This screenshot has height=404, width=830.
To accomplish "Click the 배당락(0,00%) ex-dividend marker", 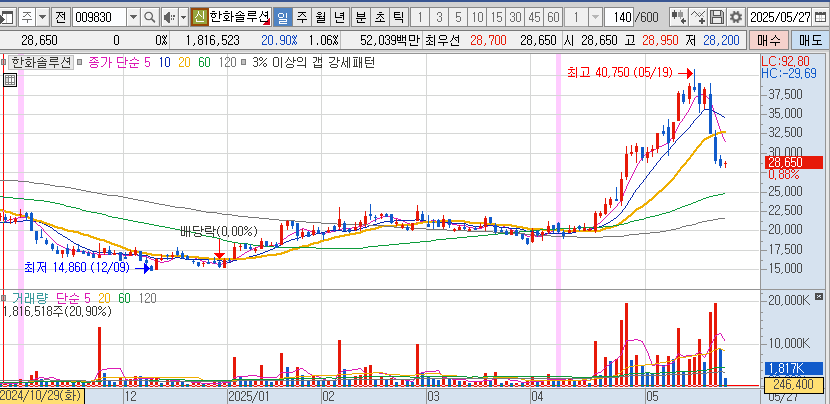I will pos(219,231).
